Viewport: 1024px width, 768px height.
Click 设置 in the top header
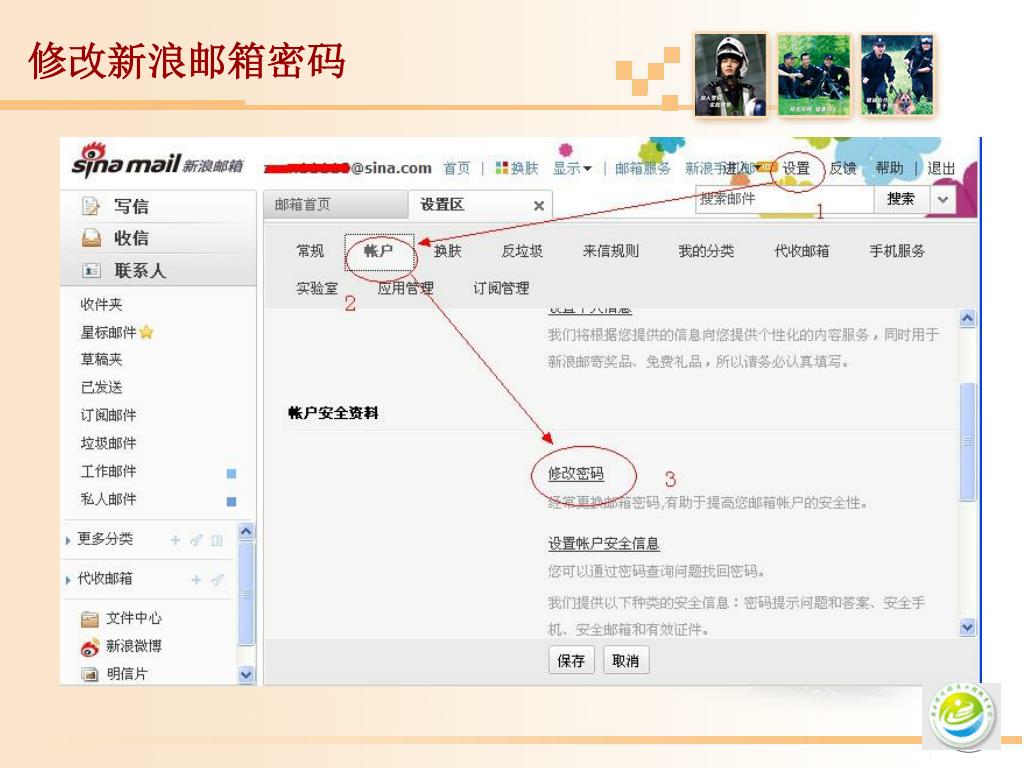click(x=797, y=168)
